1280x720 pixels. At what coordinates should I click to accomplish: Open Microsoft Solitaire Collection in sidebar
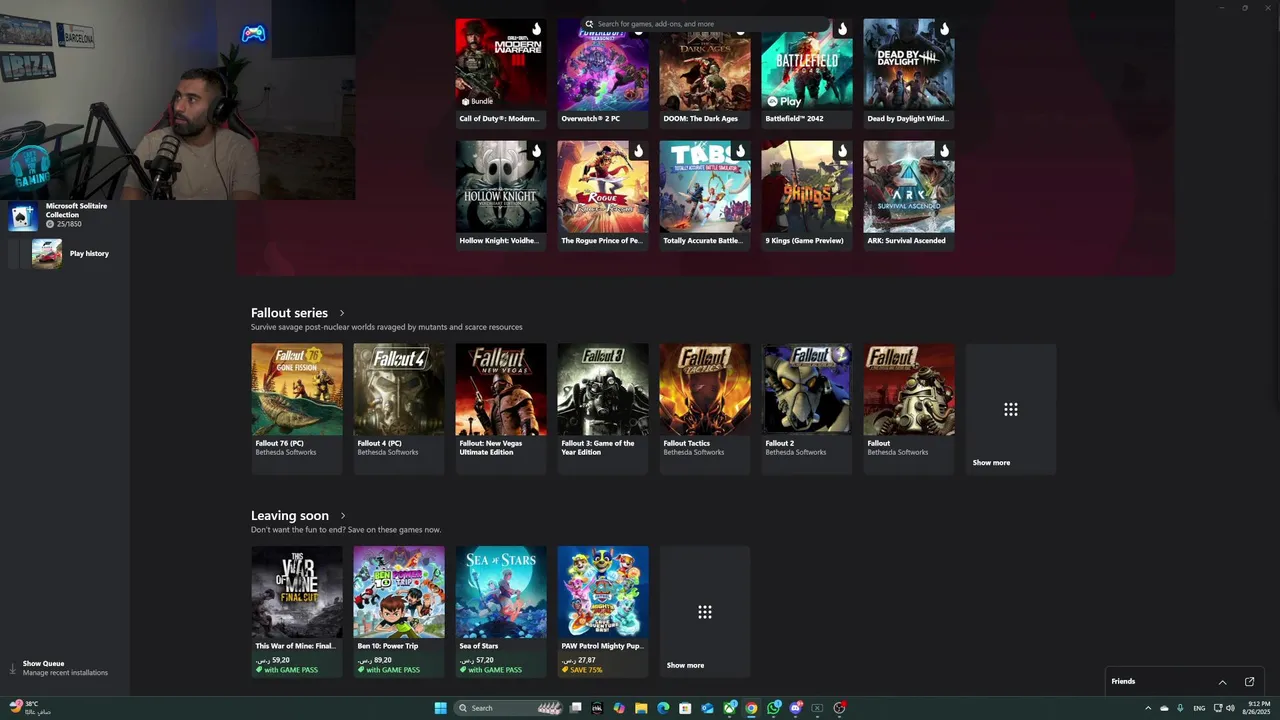click(x=64, y=215)
